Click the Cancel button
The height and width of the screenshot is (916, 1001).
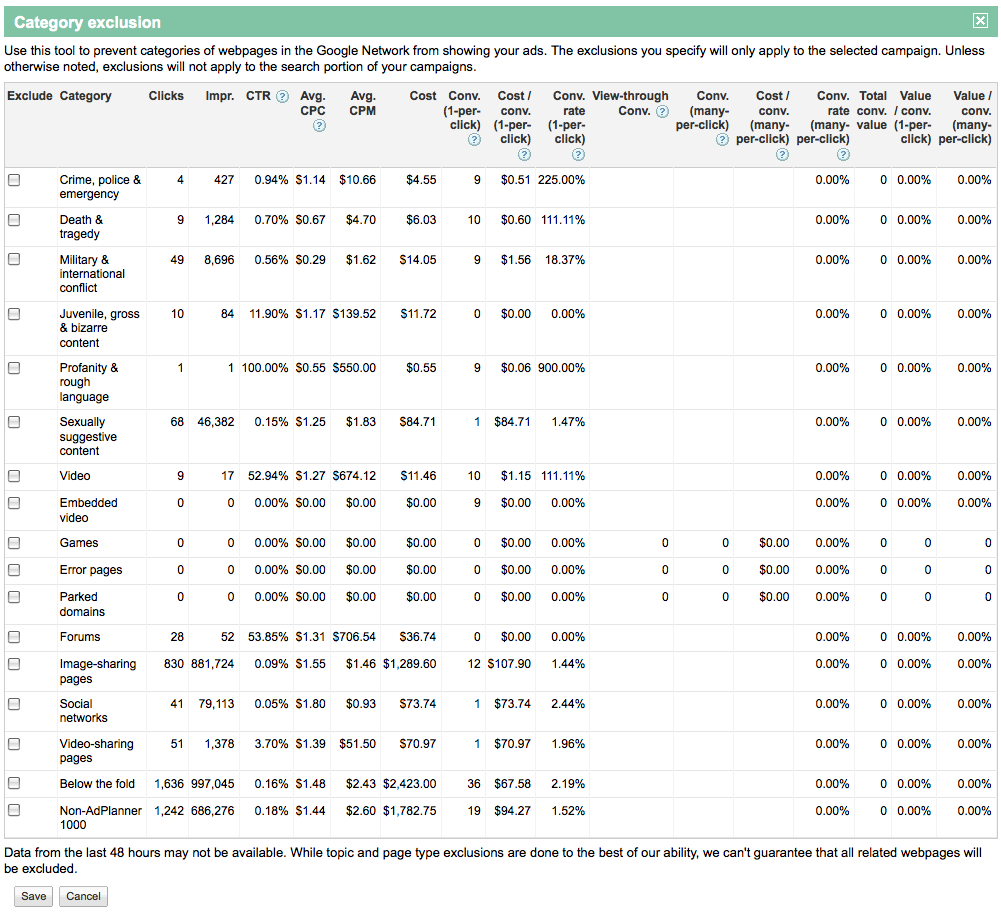coord(83,896)
